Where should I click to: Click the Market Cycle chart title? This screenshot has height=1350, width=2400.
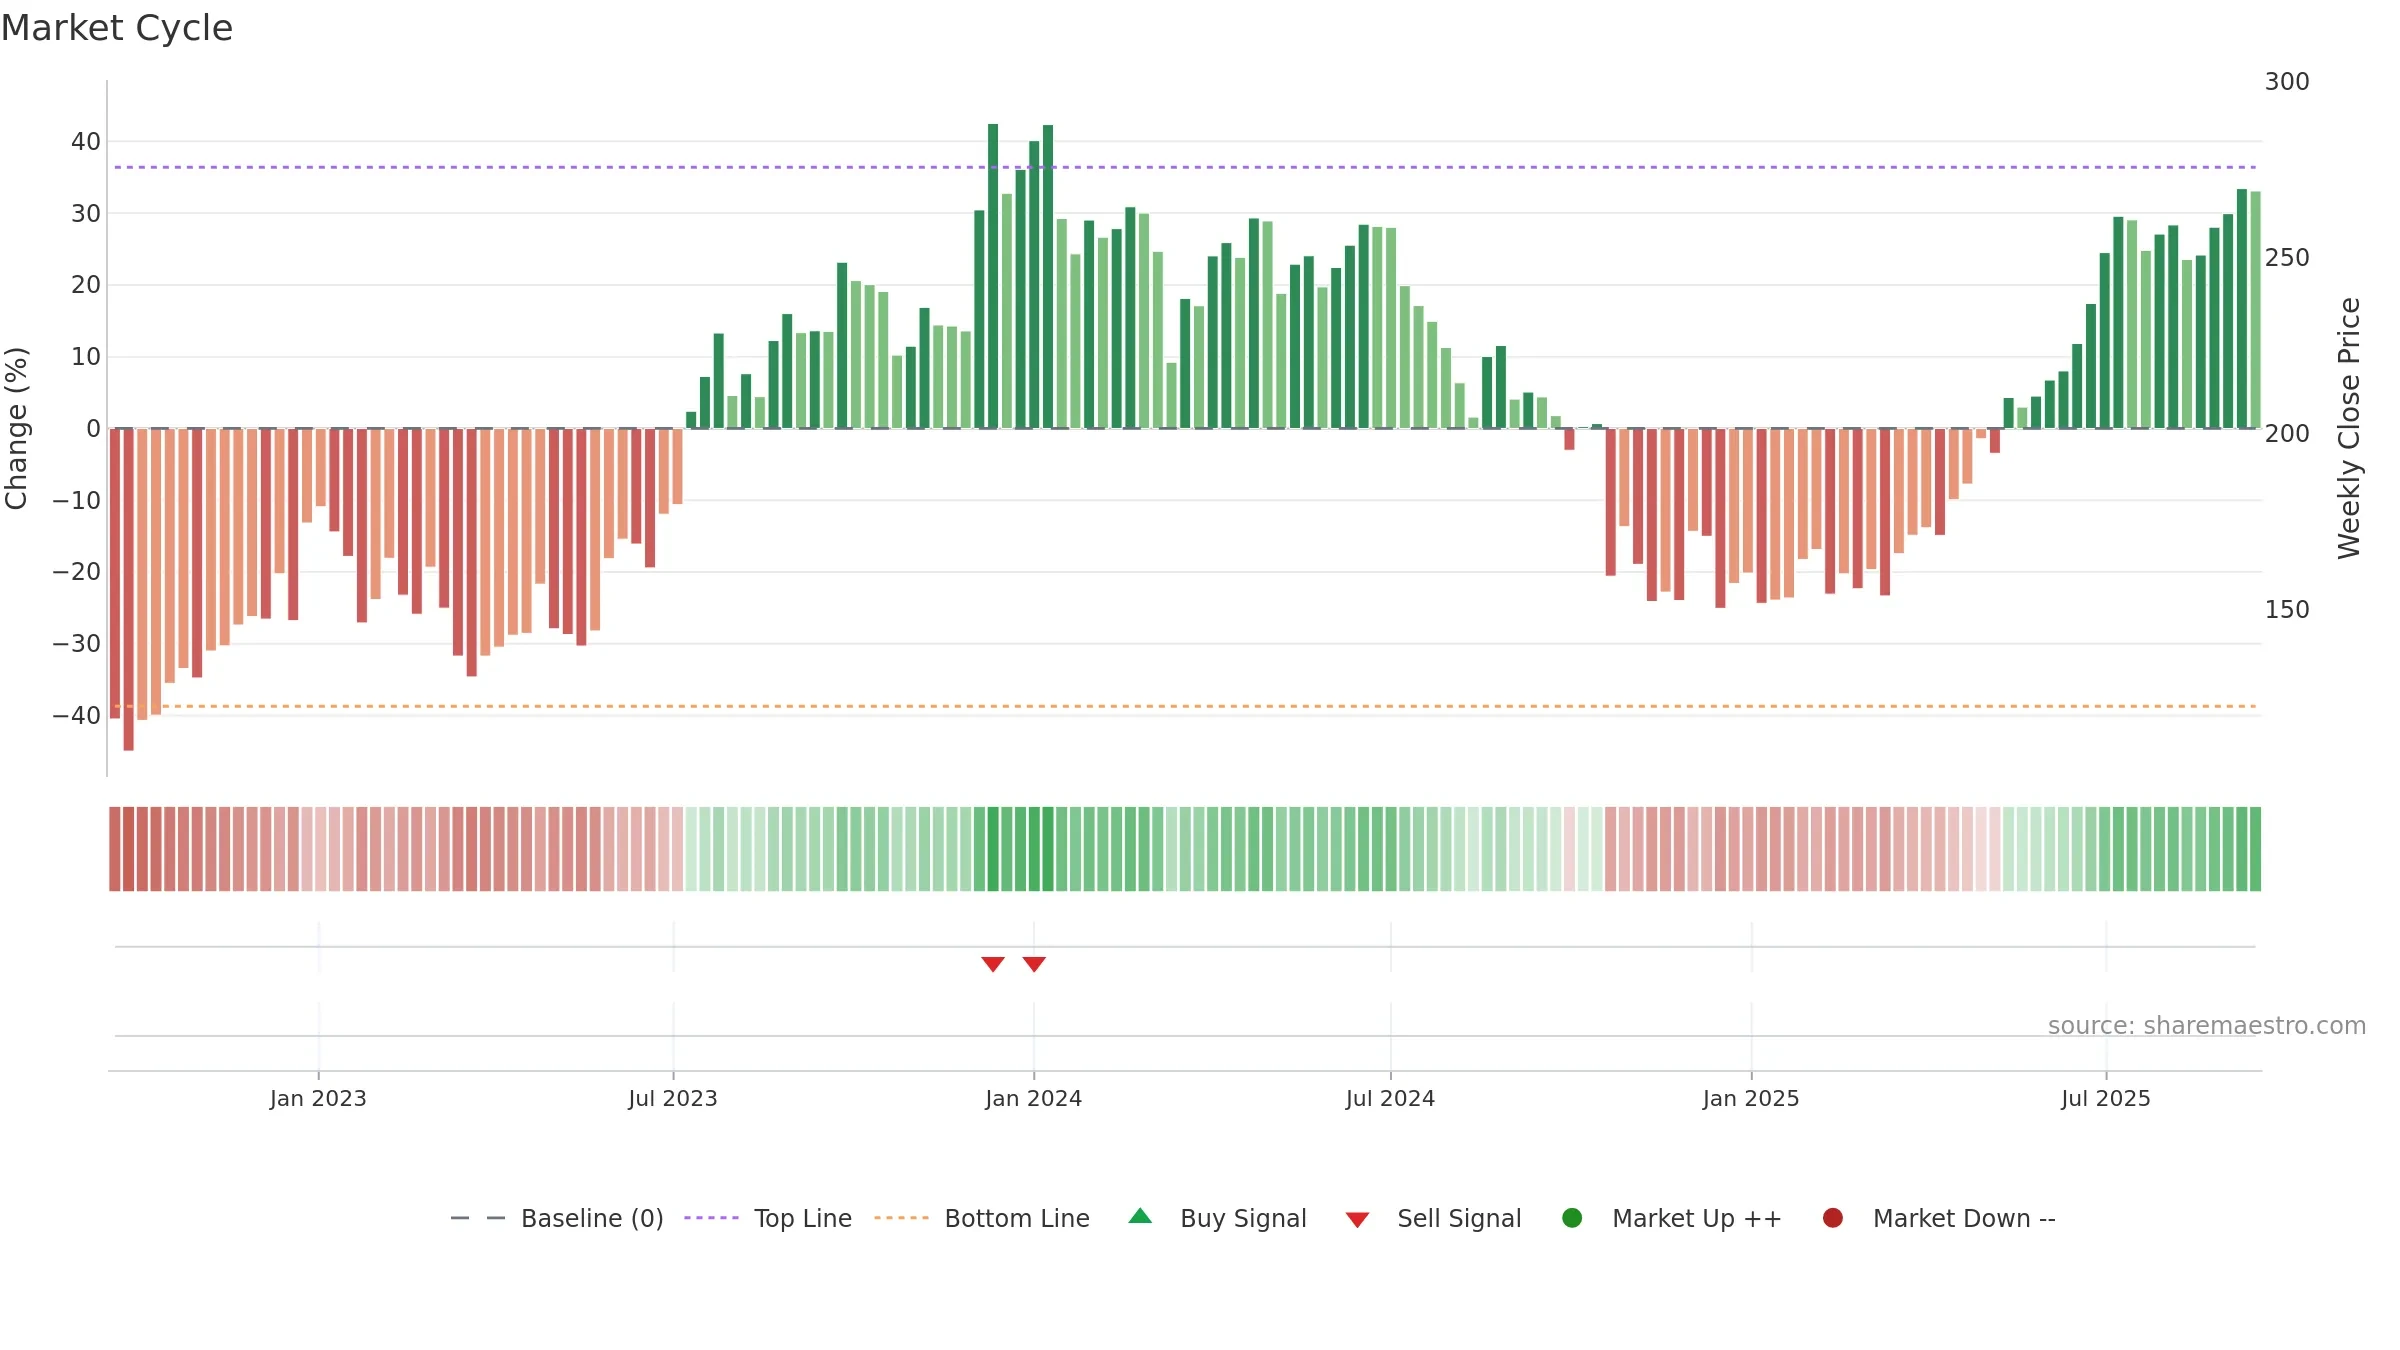click(x=117, y=28)
